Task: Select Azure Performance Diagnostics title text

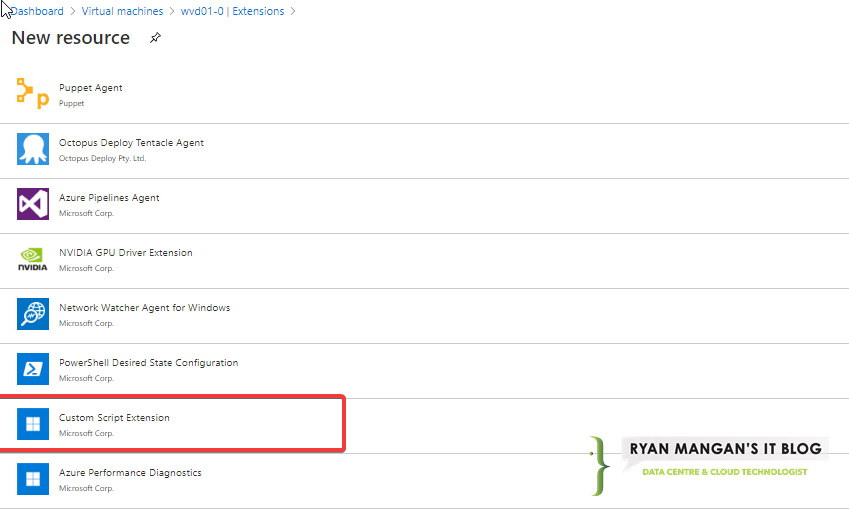Action: 130,473
